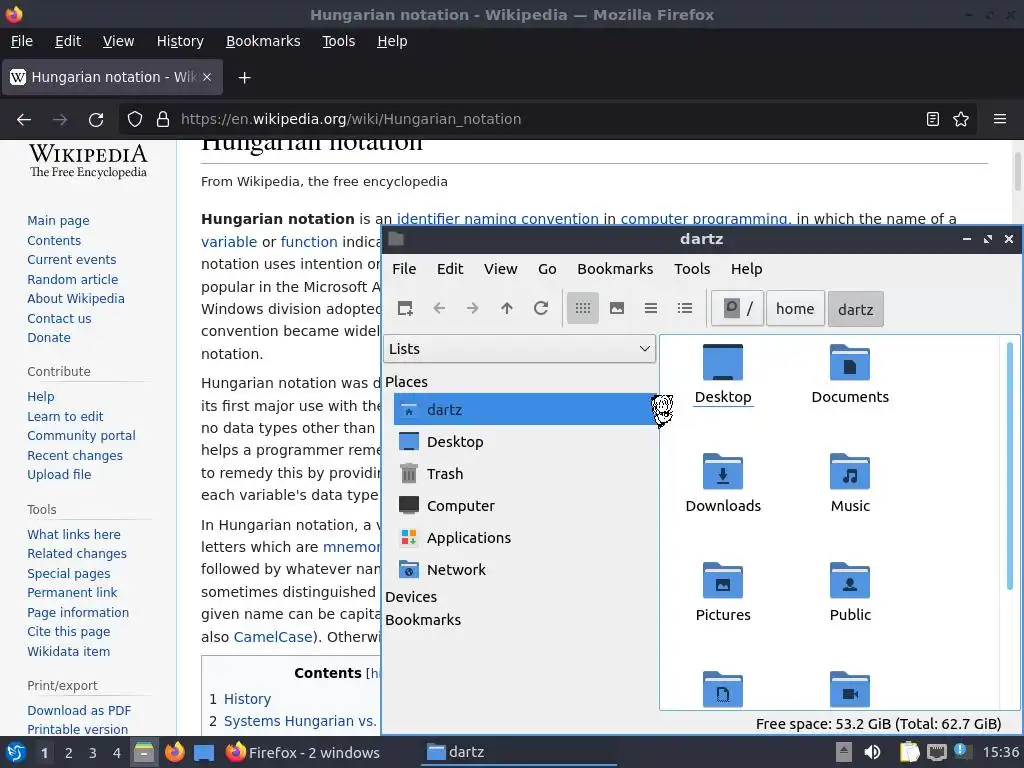Close the Hungarian notation tab
The width and height of the screenshot is (1024, 768).
207,77
